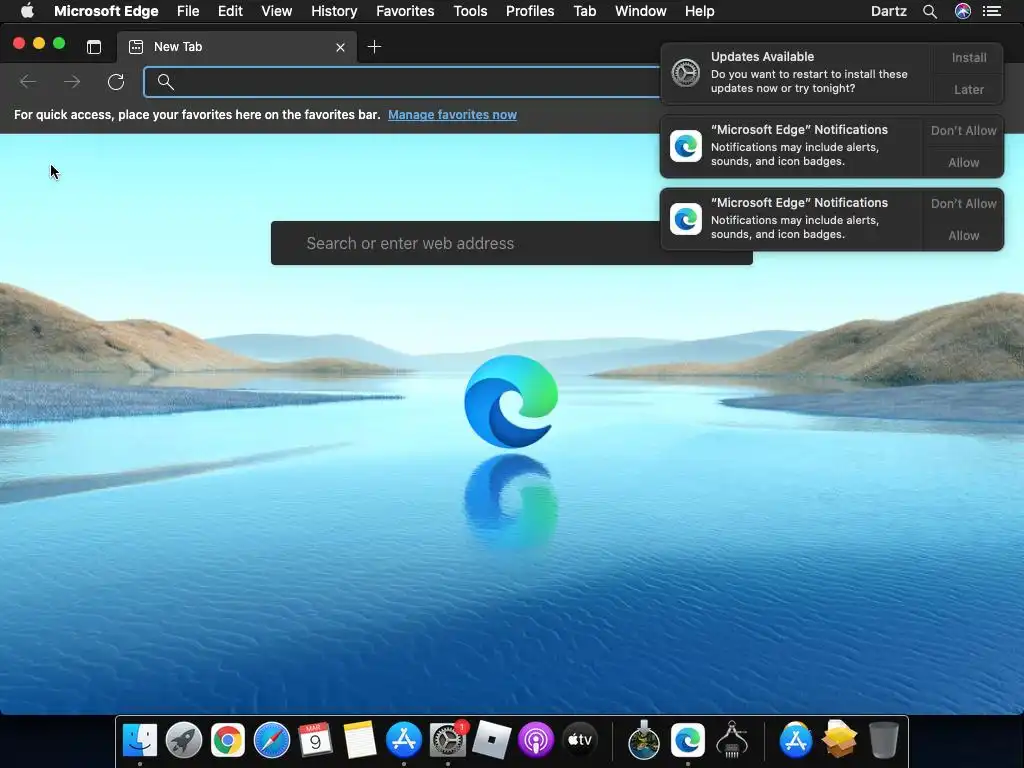Open the Help menu
Viewport: 1024px width, 768px height.
pos(699,11)
